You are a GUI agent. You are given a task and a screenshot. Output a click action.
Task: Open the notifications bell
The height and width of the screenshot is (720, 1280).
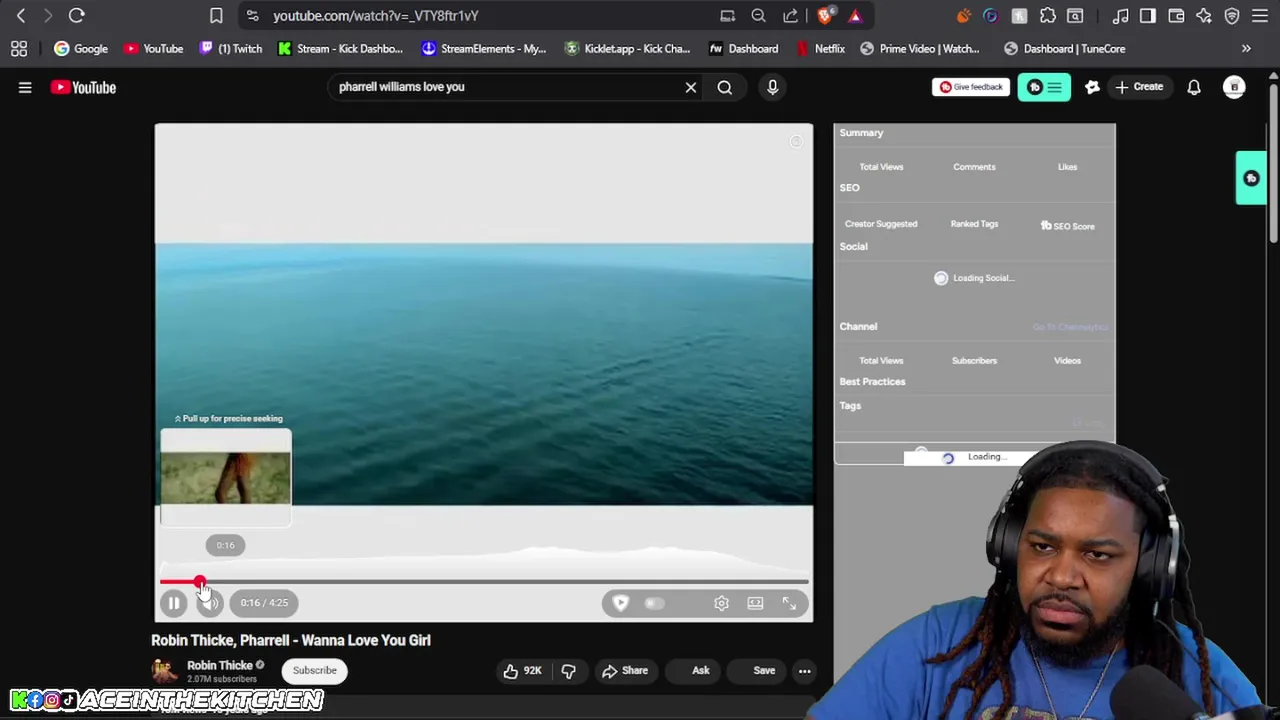tap(1194, 87)
